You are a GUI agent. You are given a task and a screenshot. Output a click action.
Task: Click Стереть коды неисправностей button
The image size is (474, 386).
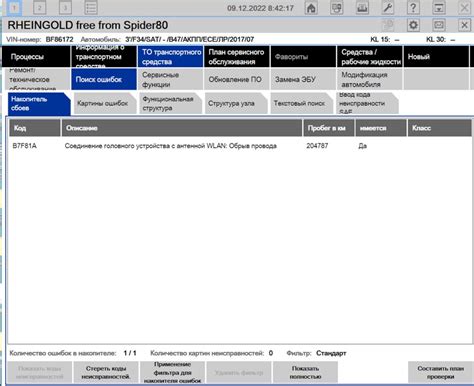[106, 372]
